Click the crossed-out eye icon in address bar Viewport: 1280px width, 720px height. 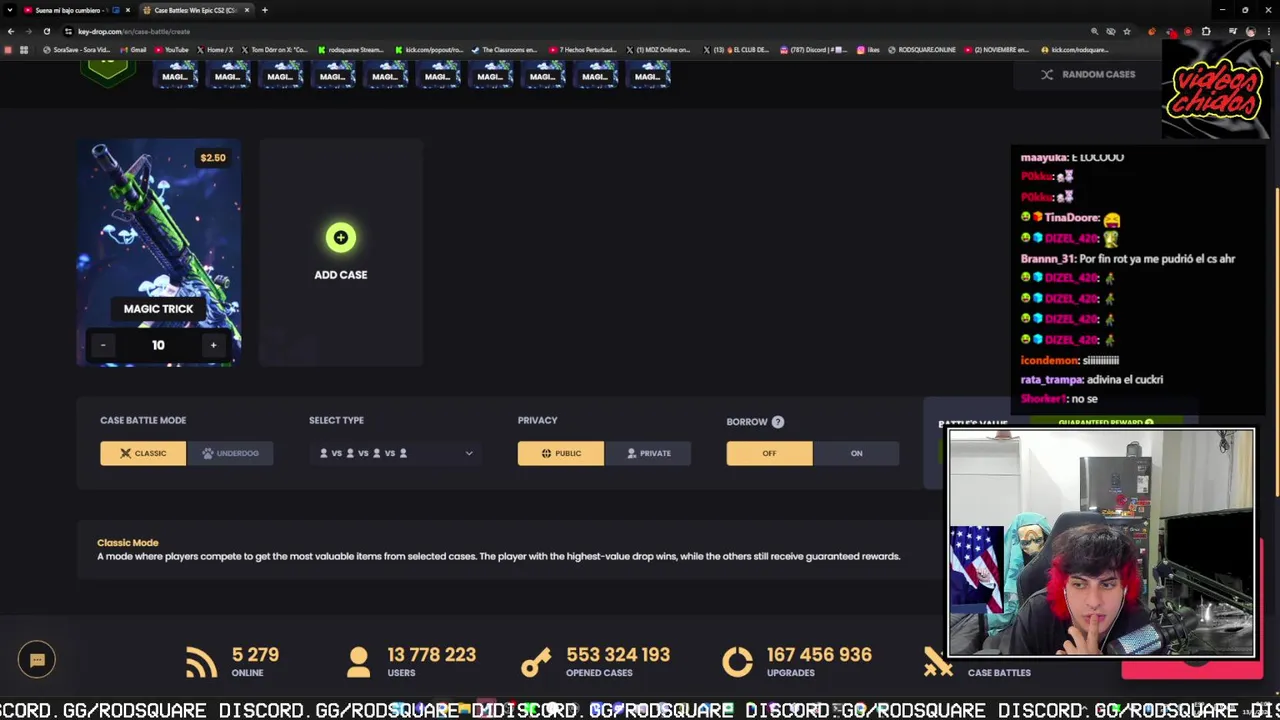[1110, 31]
